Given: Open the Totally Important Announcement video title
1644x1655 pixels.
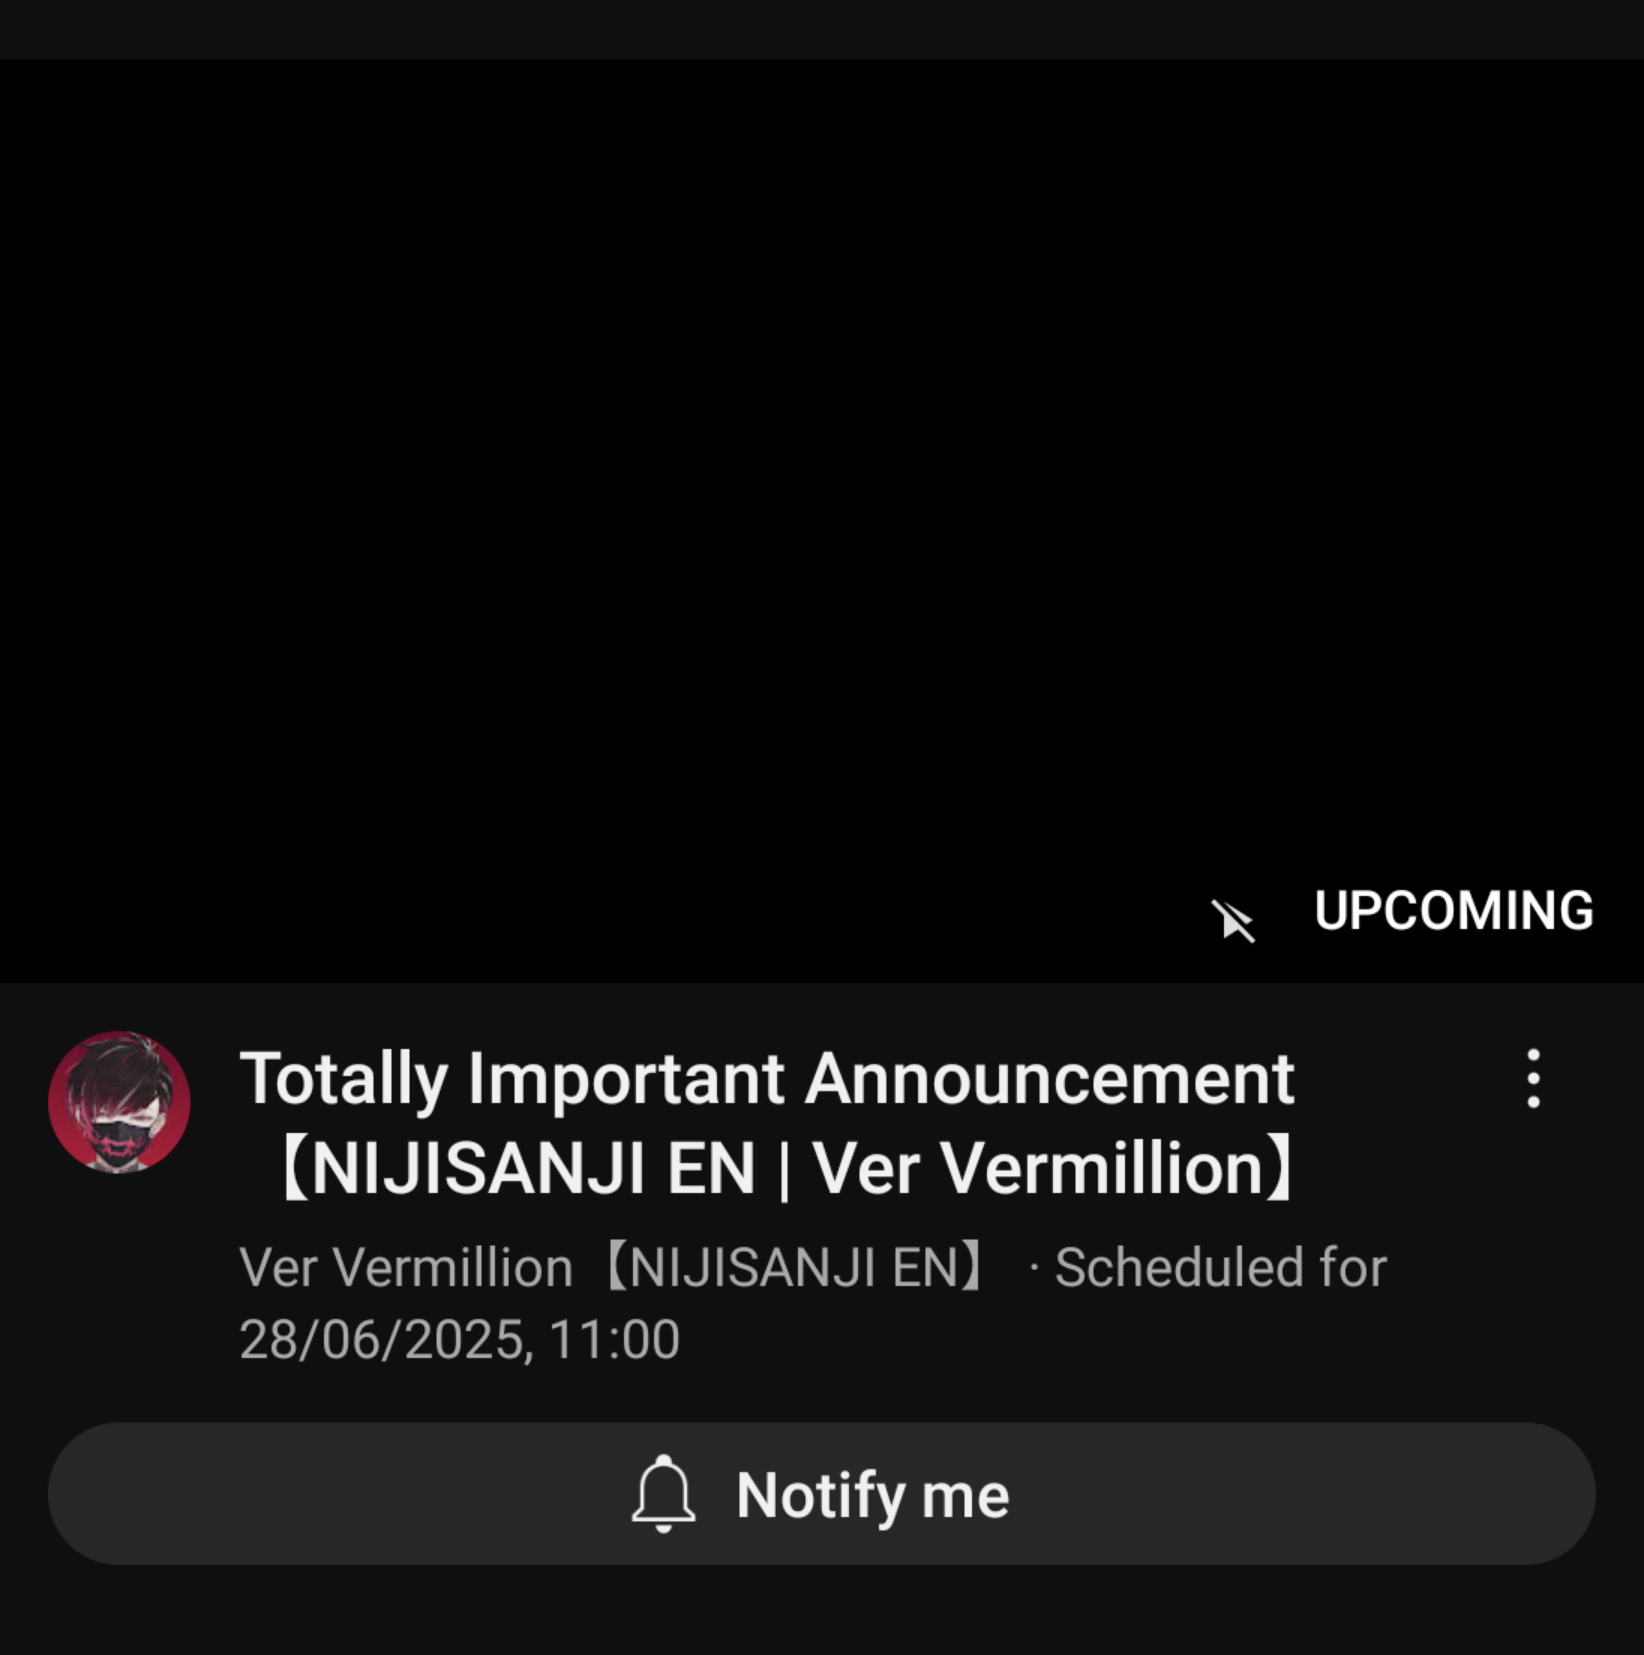Looking at the screenshot, I should click(768, 1123).
